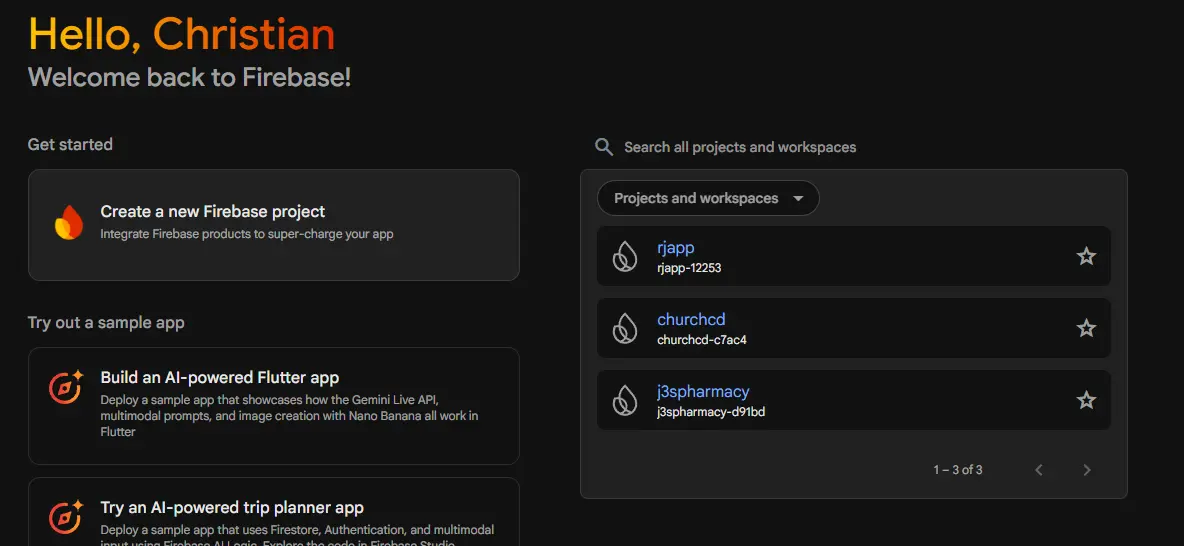Click the churchcd project icon

click(624, 329)
